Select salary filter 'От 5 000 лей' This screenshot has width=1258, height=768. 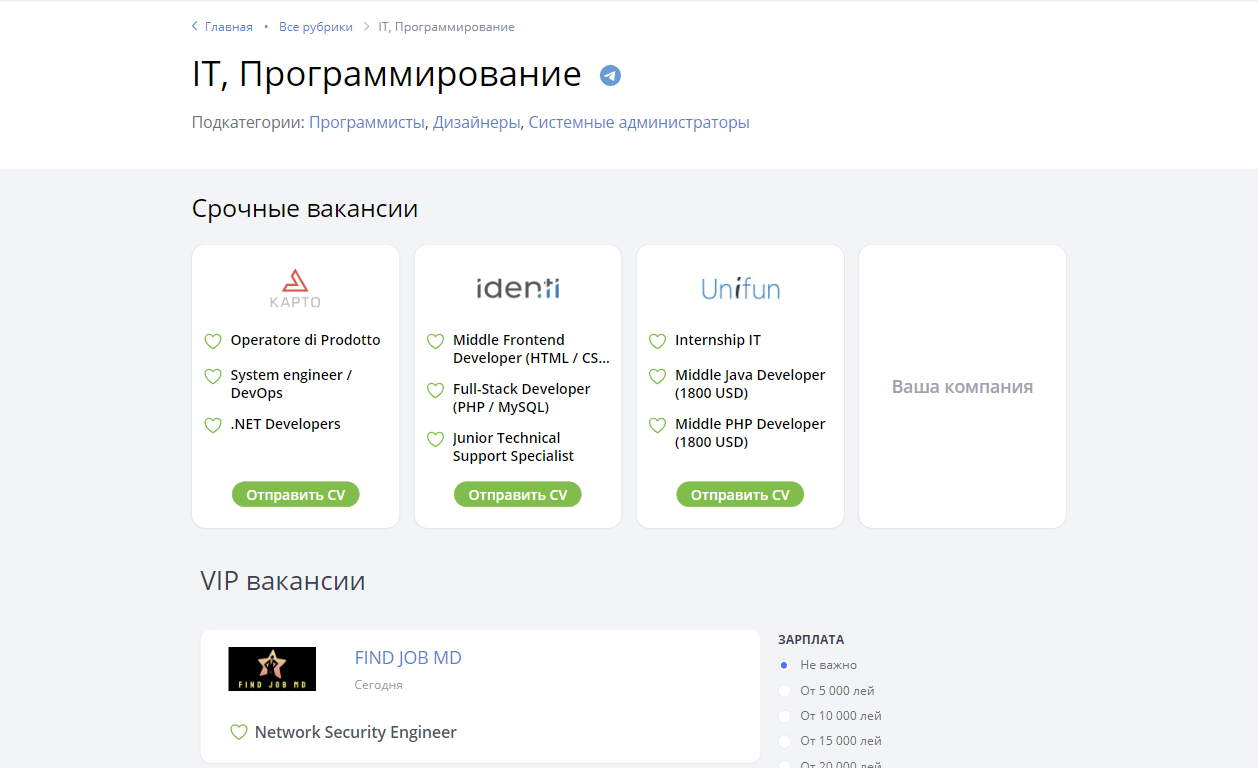784,690
